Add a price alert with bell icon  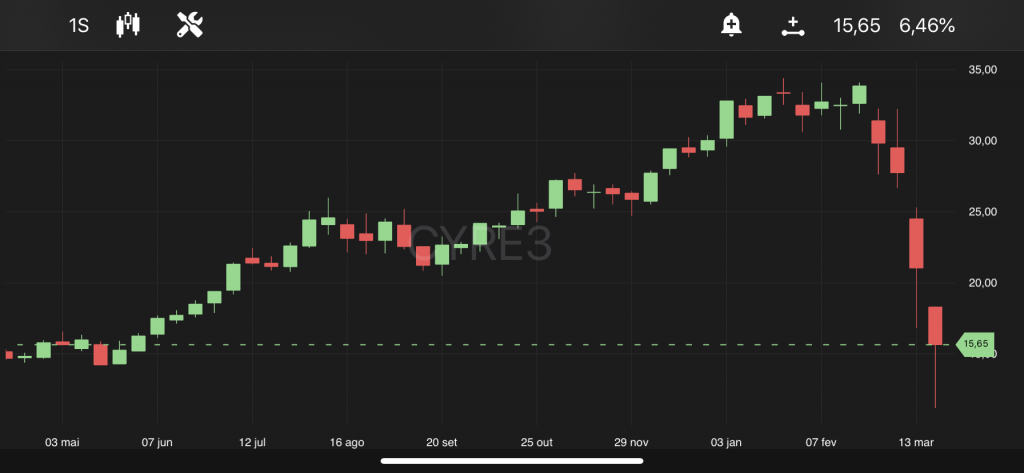[731, 26]
